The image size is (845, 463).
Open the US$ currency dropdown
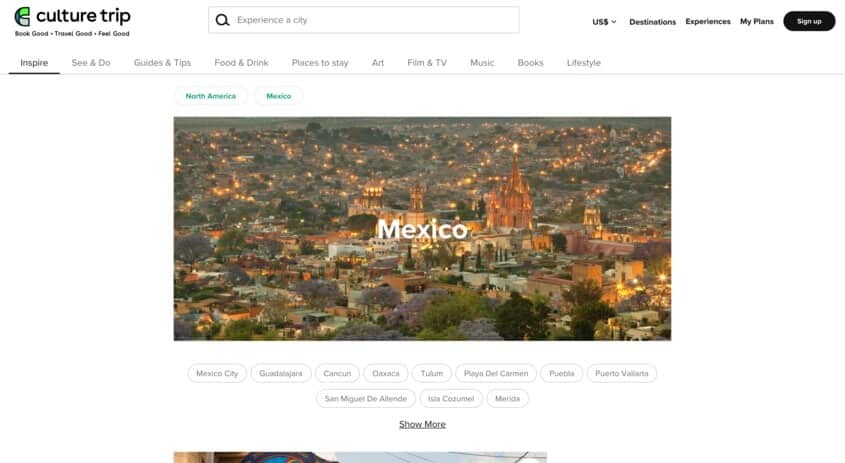[604, 22]
